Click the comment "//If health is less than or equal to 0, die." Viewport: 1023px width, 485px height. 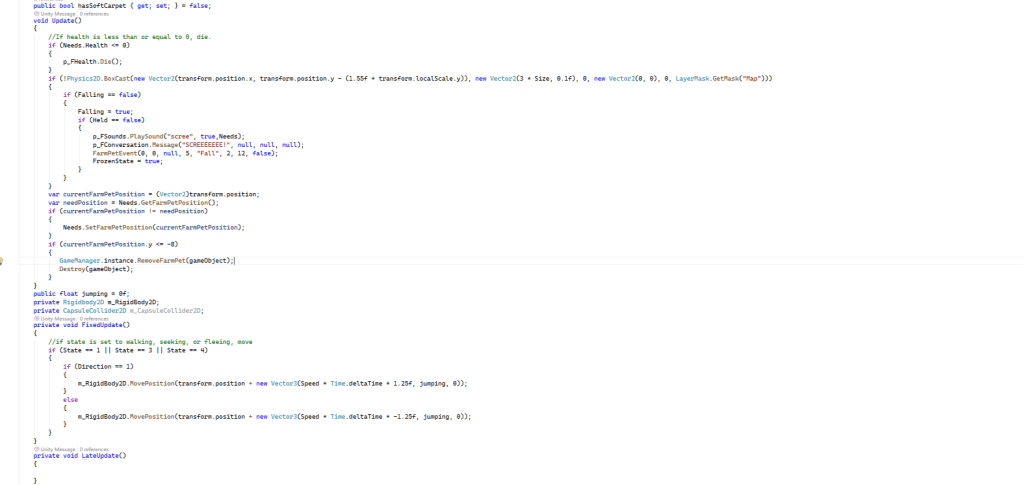click(x=129, y=37)
